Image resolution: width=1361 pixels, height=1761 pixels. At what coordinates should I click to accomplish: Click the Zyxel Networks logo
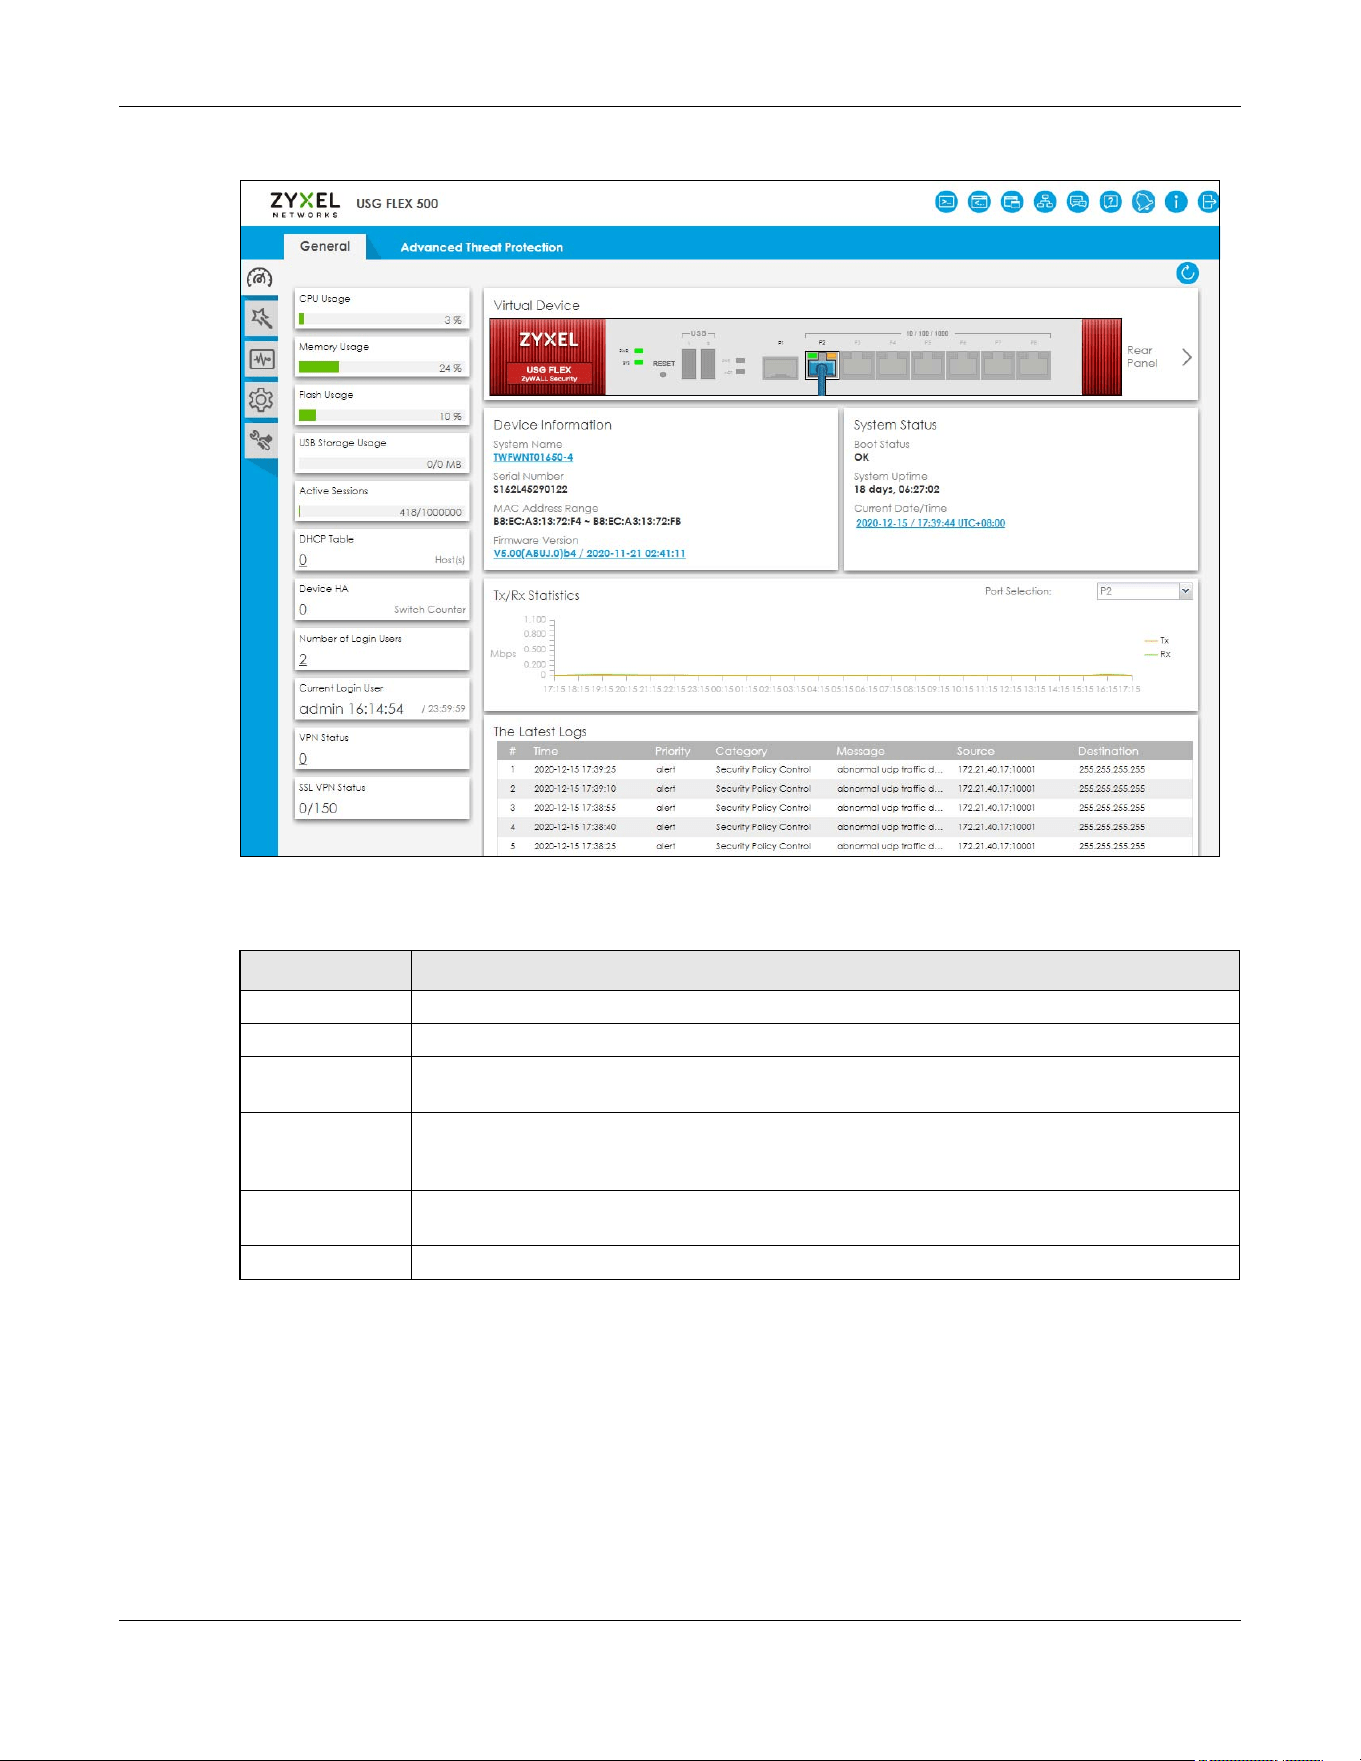coord(305,204)
